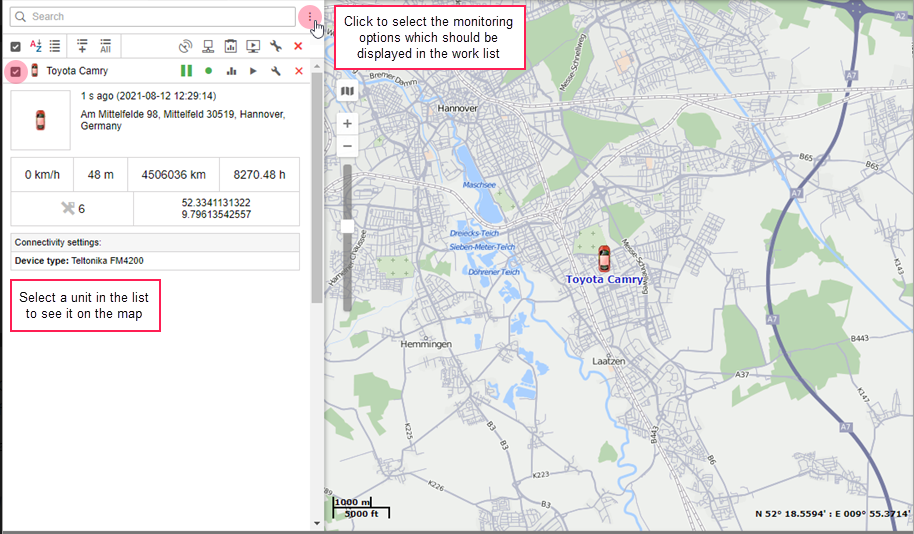Select the Toyota Camry unit name
Image resolution: width=914 pixels, height=534 pixels.
coord(77,71)
